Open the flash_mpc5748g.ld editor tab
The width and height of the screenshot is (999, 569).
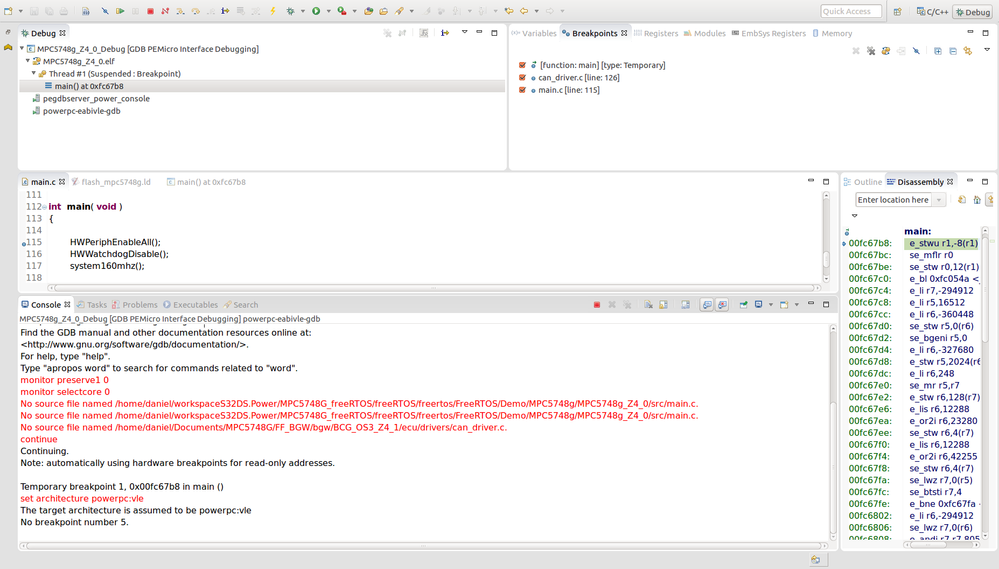[x=111, y=182]
